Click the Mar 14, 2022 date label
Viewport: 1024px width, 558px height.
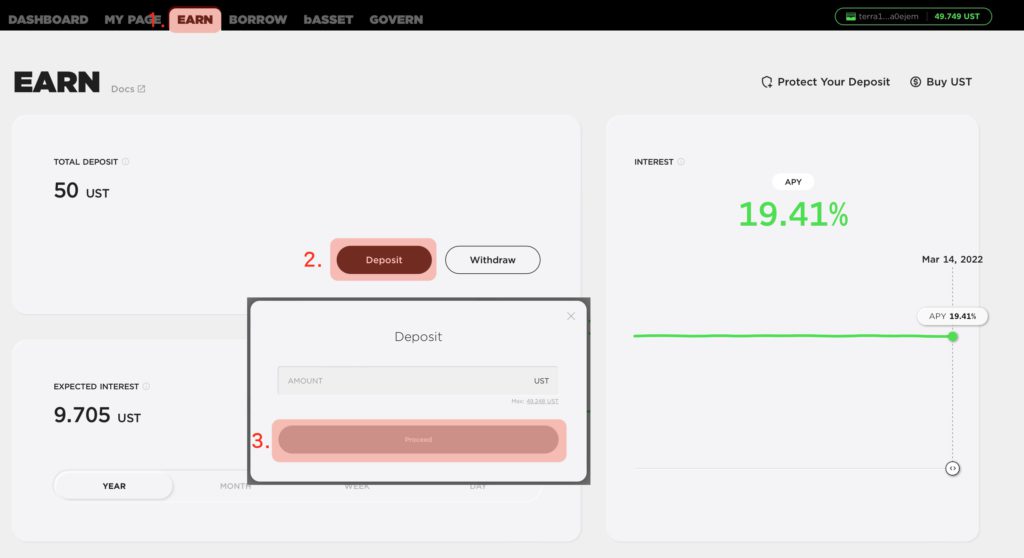pos(952,259)
